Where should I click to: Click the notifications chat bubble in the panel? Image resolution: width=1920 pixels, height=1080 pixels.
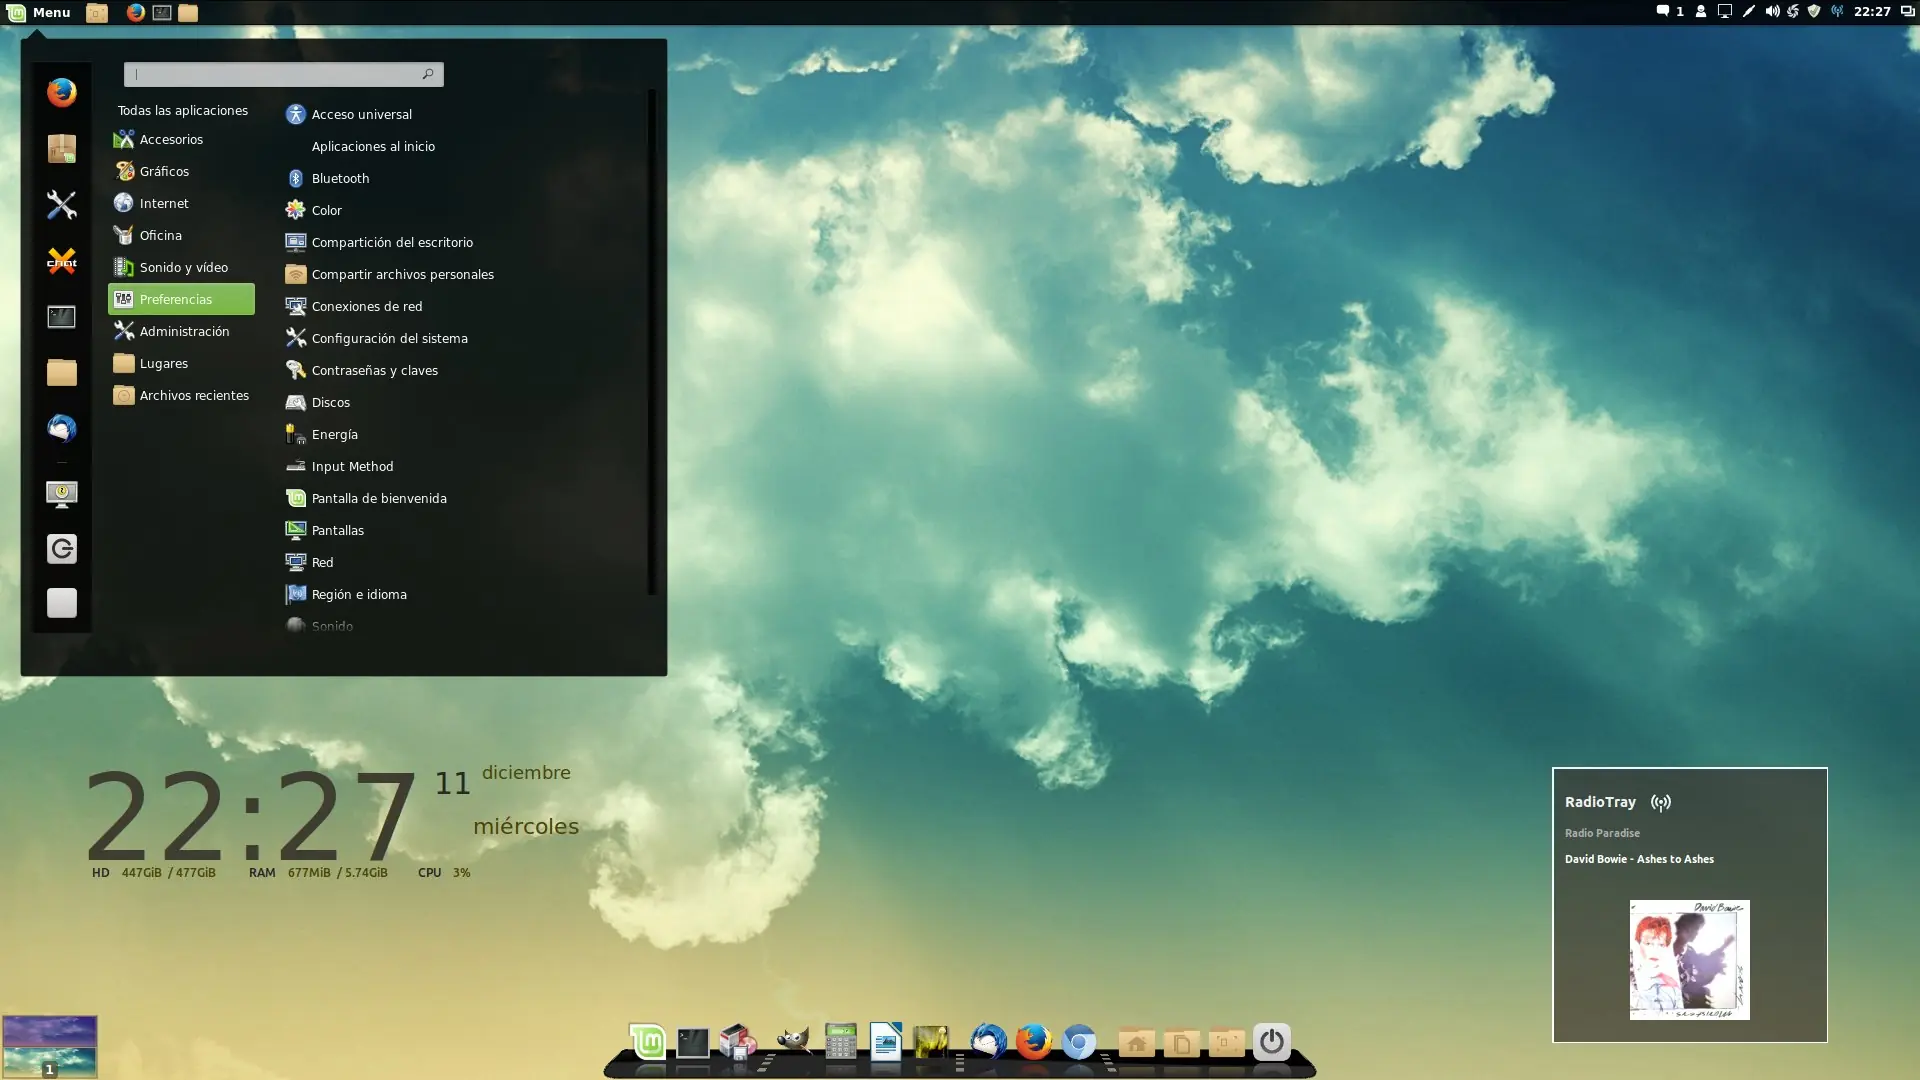1662,12
